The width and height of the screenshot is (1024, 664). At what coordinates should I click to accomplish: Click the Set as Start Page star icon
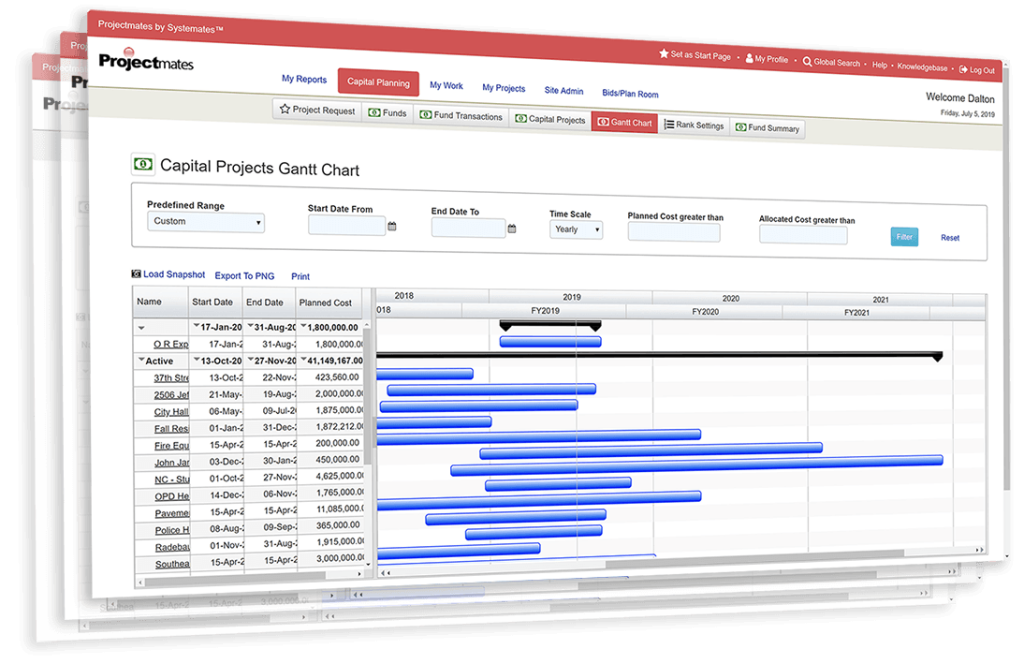click(664, 54)
